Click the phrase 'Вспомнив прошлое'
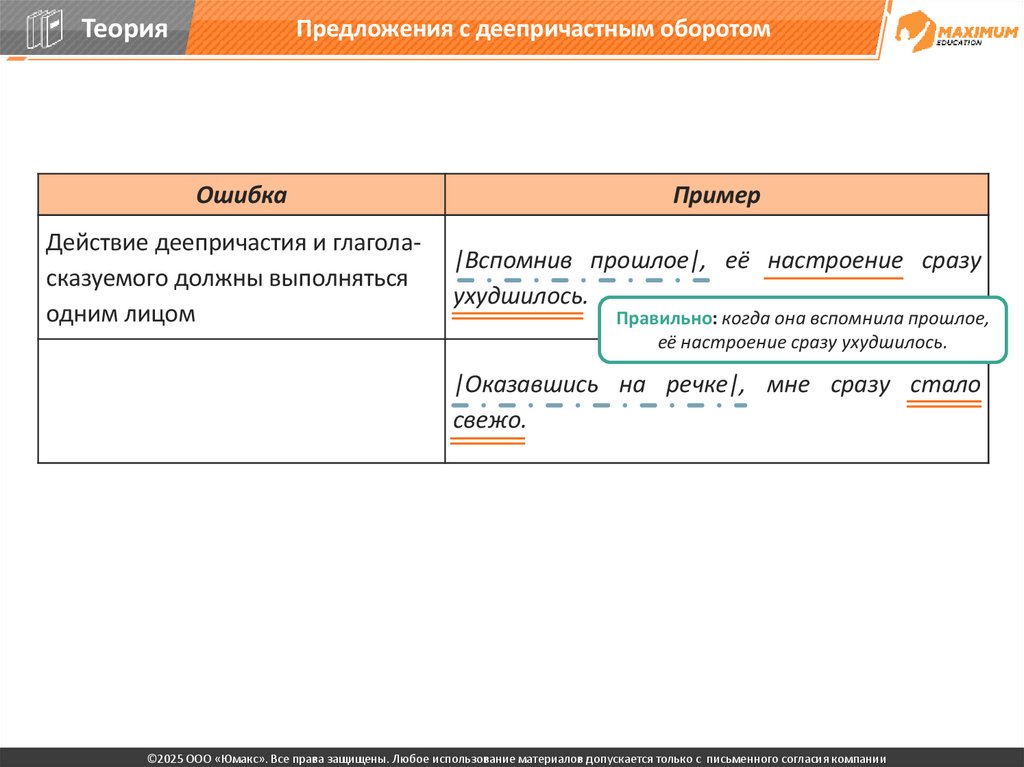The image size is (1024, 767). click(577, 260)
